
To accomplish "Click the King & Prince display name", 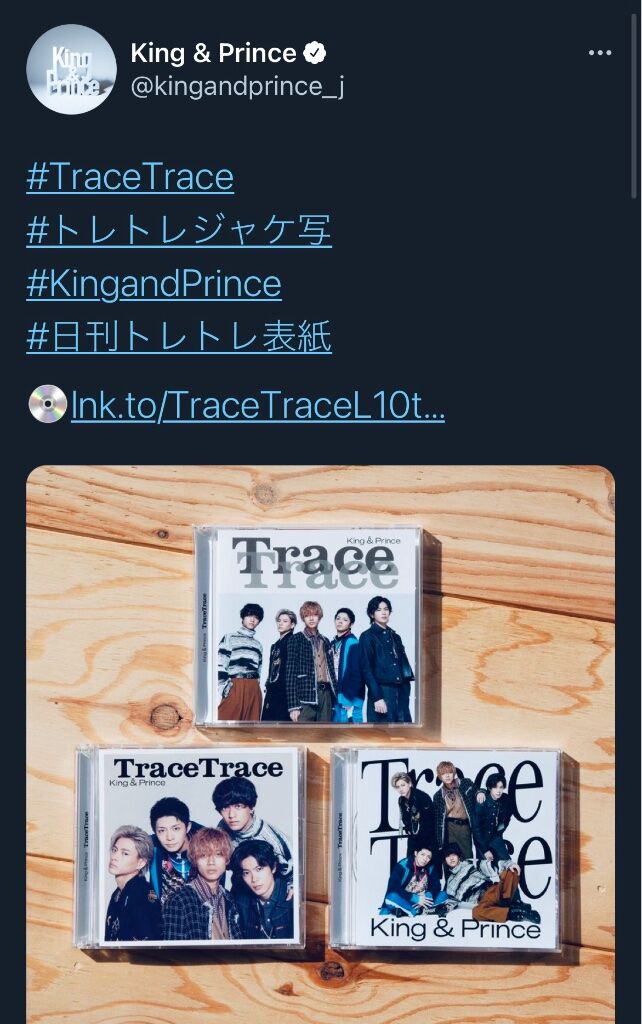I will click(214, 53).
